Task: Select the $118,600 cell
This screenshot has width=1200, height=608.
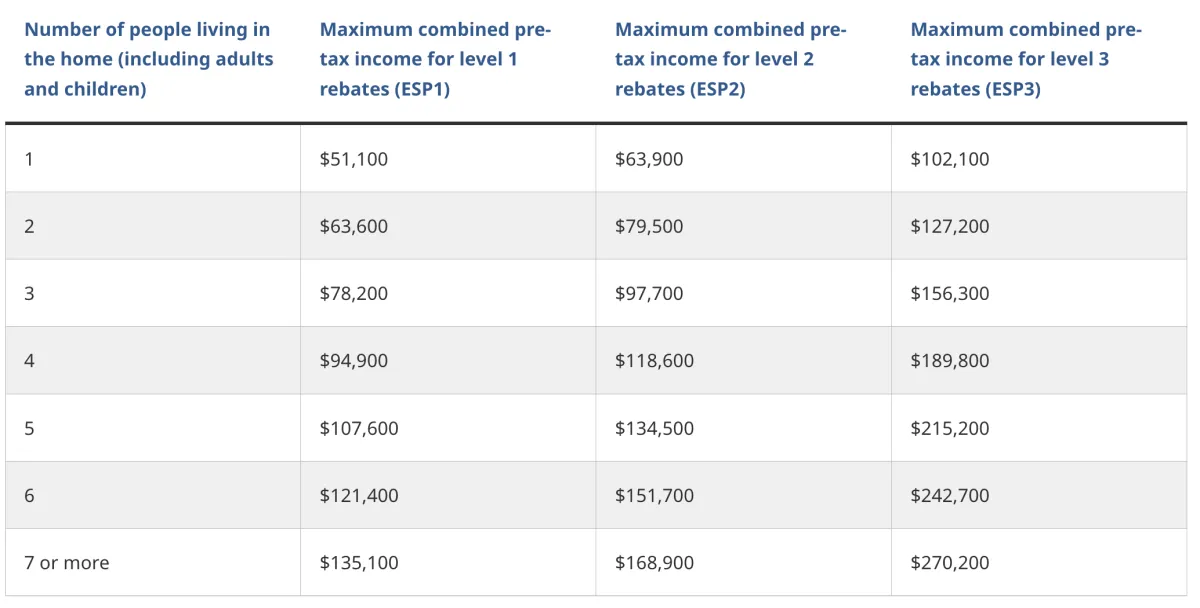Action: 654,360
